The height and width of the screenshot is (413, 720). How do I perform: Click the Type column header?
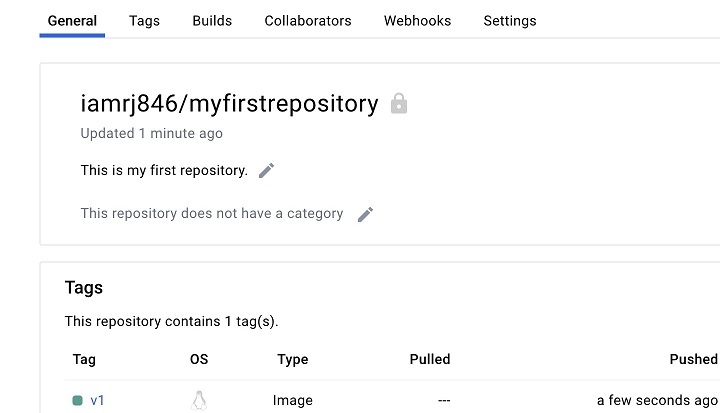(x=292, y=359)
